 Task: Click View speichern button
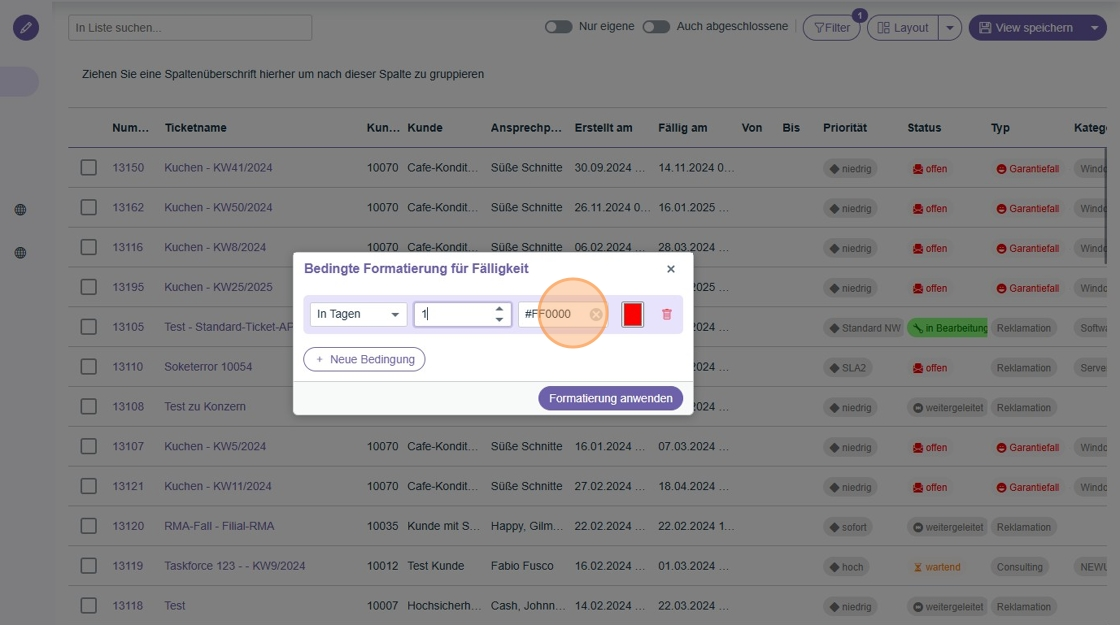click(x=1026, y=28)
